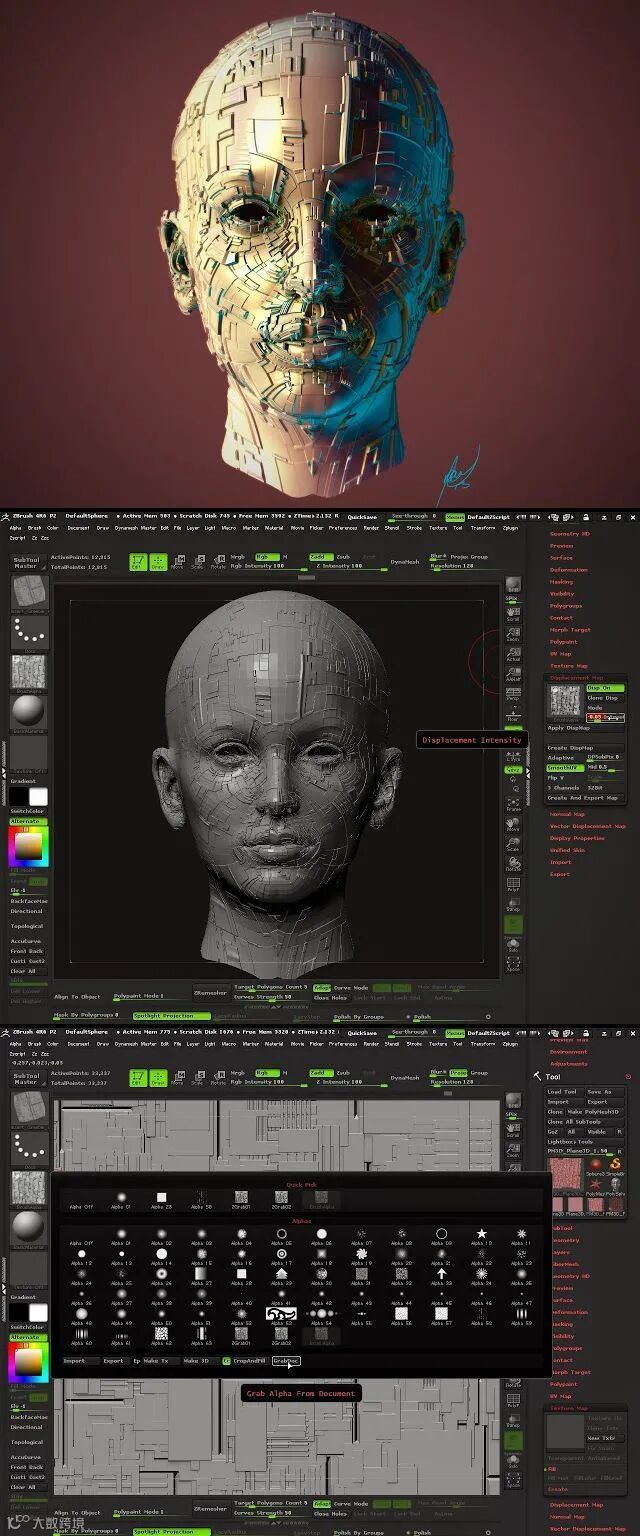Open Texture menu in lower ZBrush window
The height and width of the screenshot is (1536, 640).
[438, 1044]
